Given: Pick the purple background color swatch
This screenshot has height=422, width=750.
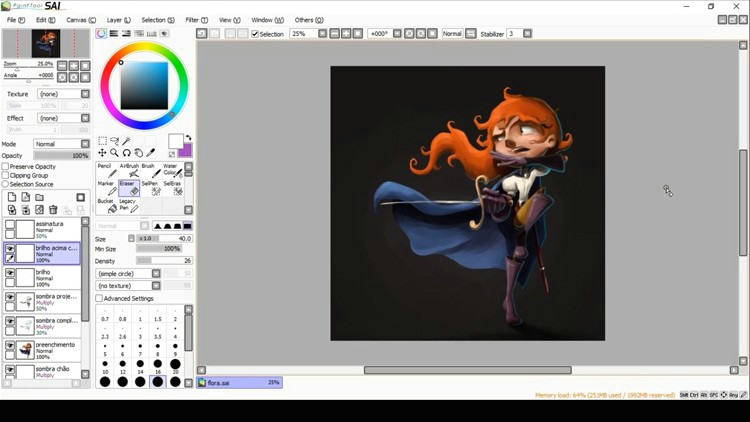Looking at the screenshot, I should point(187,151).
